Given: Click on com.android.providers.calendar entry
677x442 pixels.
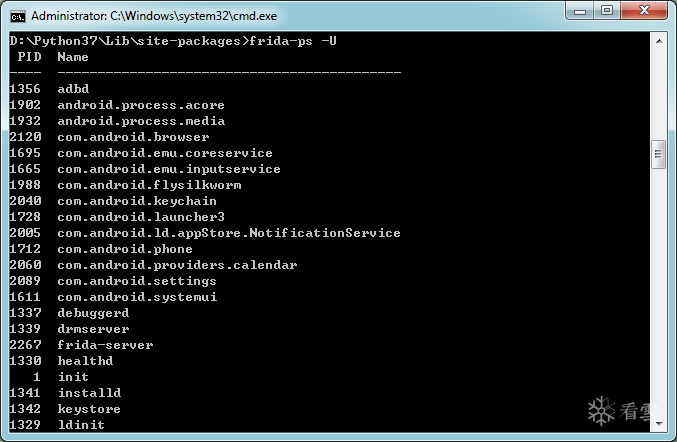Looking at the screenshot, I should [177, 265].
